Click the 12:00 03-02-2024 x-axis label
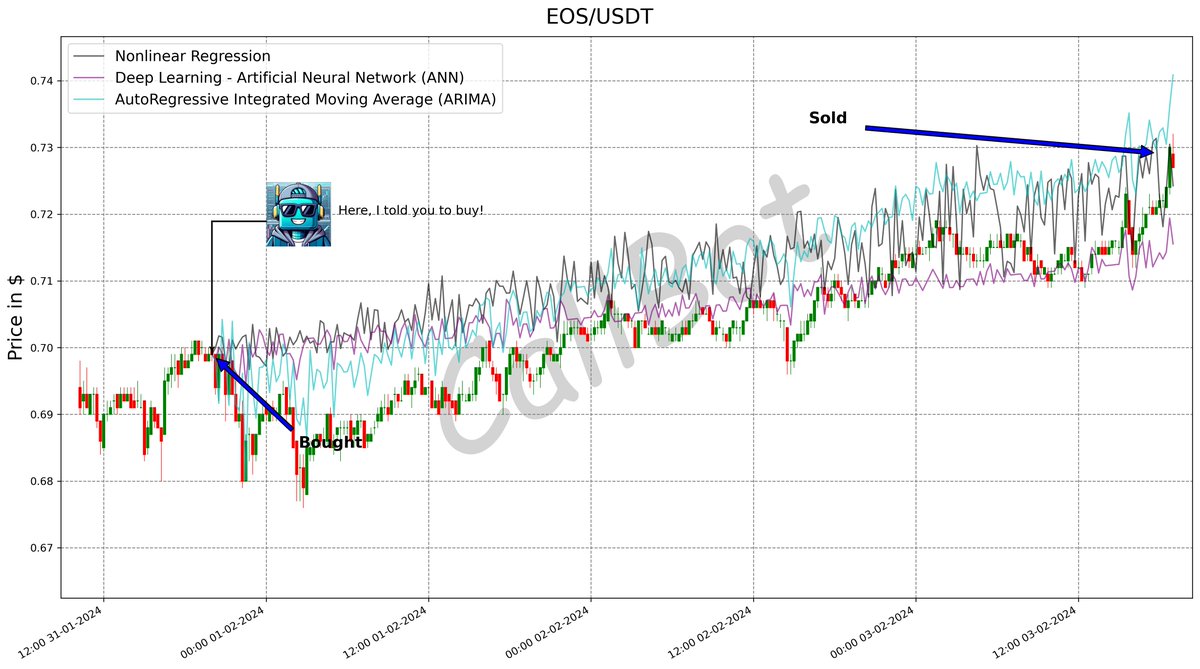This screenshot has height=669, width=1200. 1037,631
